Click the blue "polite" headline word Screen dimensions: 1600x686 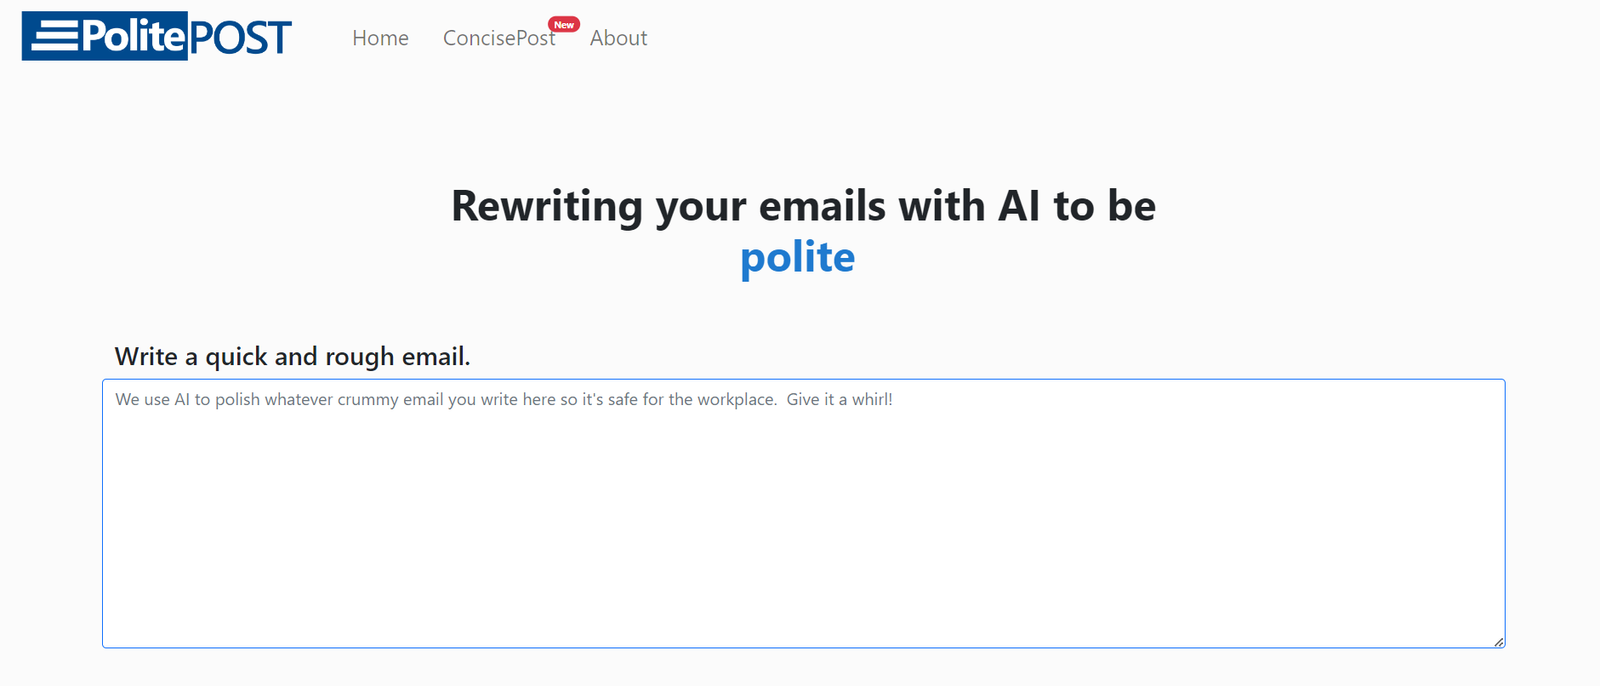(x=798, y=257)
